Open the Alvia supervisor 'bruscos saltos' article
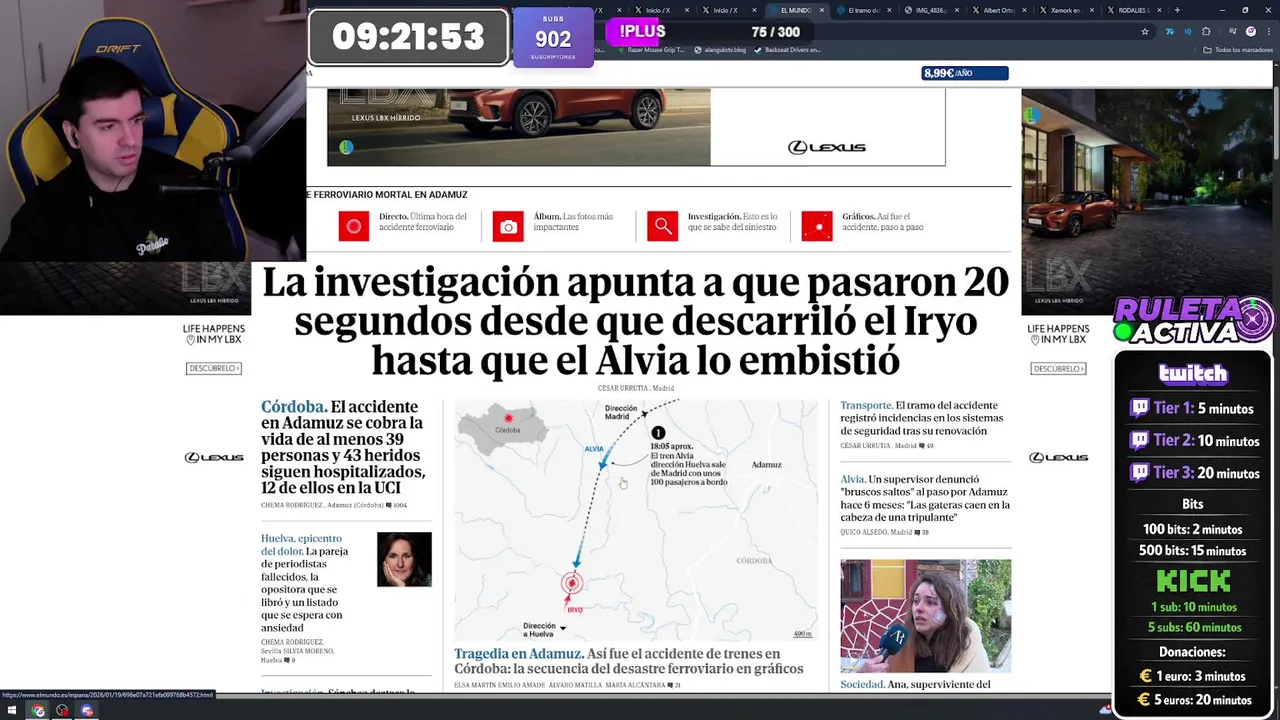 point(925,498)
